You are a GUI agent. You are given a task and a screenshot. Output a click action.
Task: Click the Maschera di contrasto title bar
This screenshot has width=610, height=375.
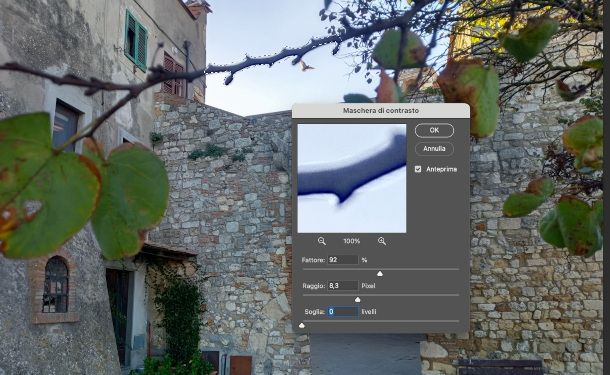pyautogui.click(x=381, y=110)
